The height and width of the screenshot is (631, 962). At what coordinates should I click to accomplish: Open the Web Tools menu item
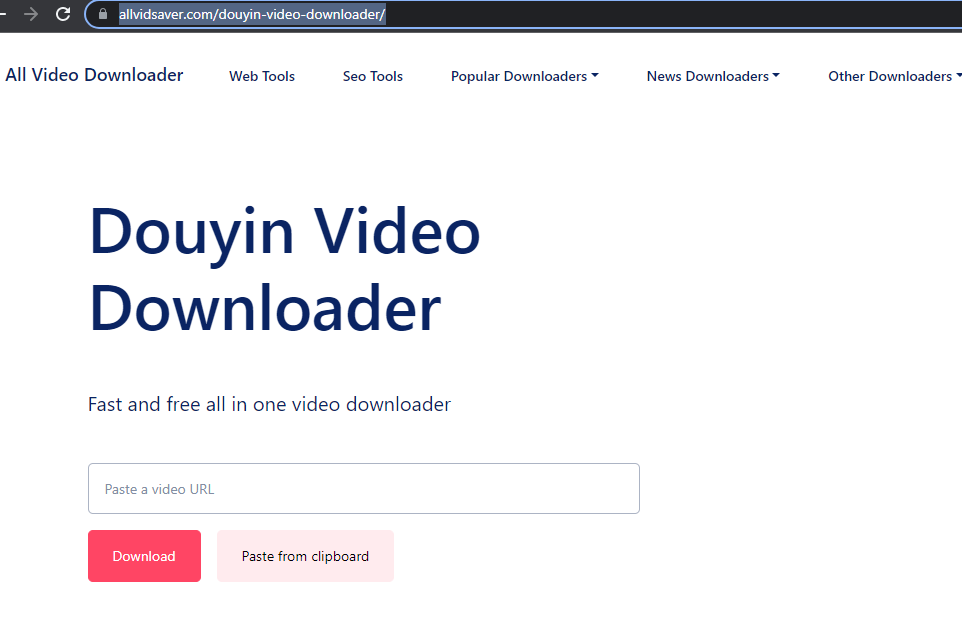coord(262,76)
